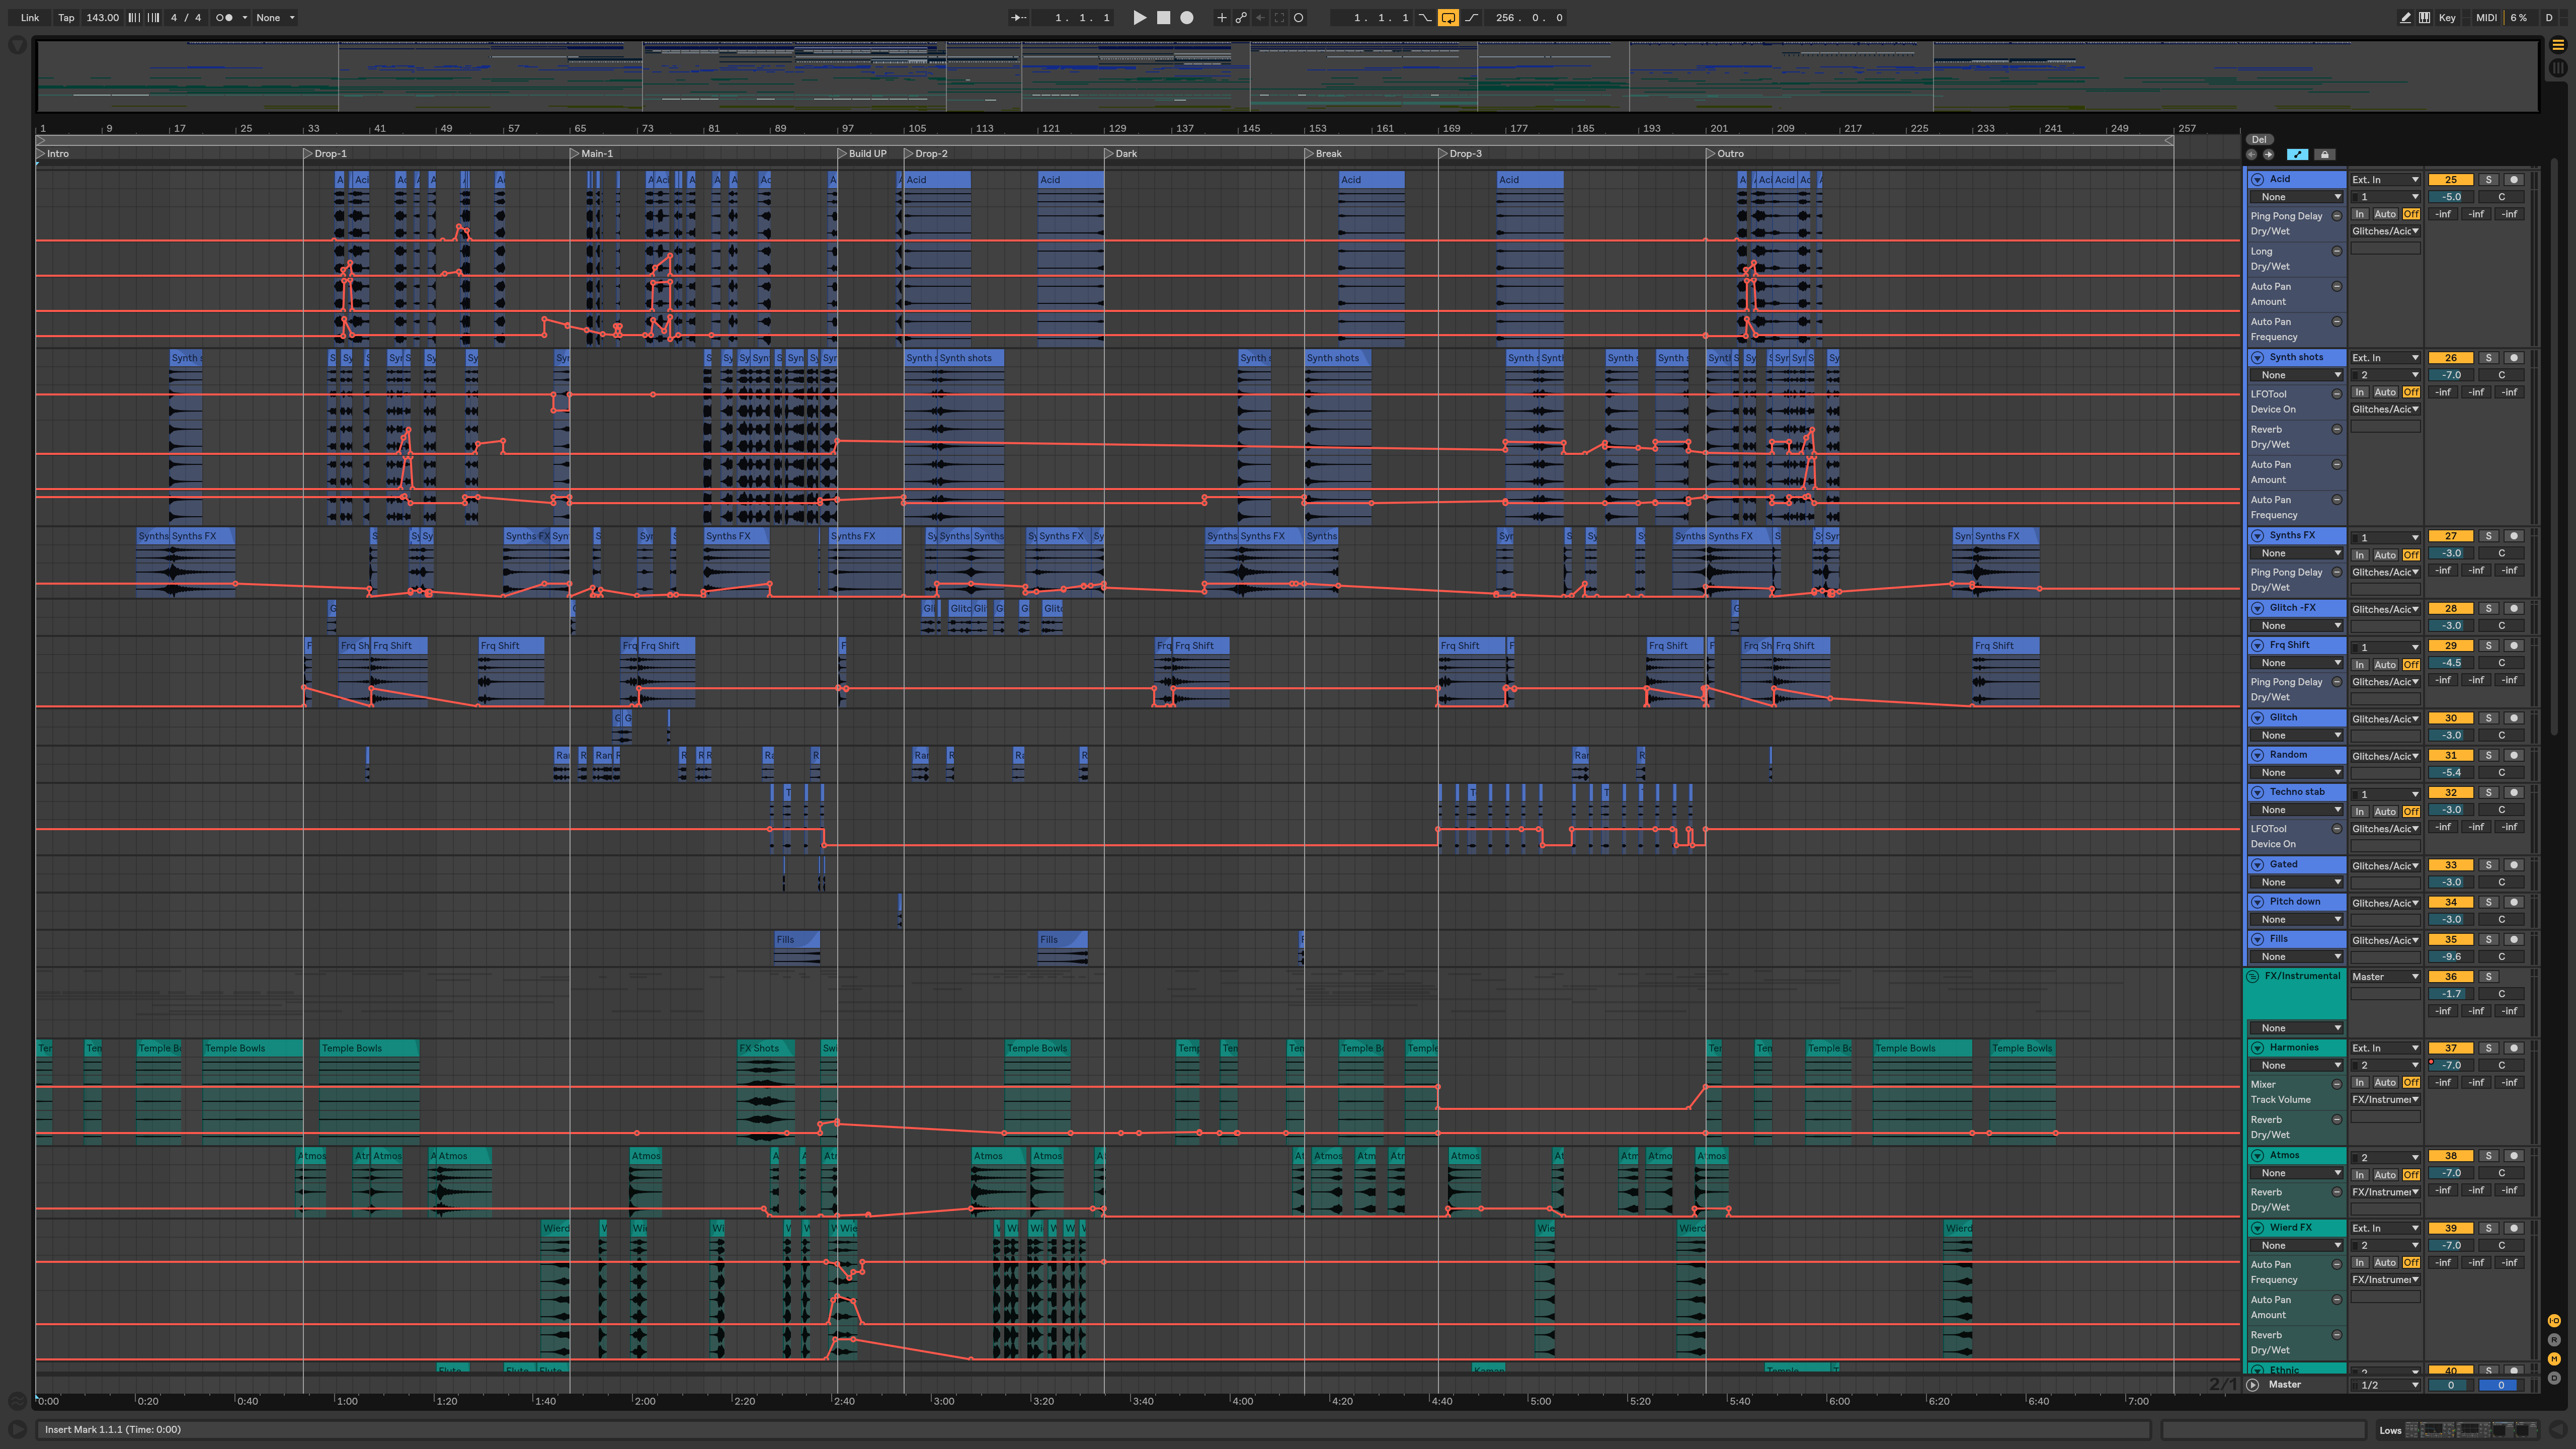Viewport: 2576px width, 1449px height.
Task: Open the quantization menu showing None
Action: pyautogui.click(x=275, y=17)
